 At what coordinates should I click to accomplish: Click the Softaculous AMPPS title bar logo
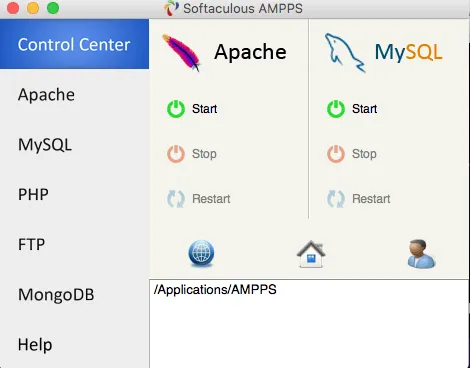[171, 8]
